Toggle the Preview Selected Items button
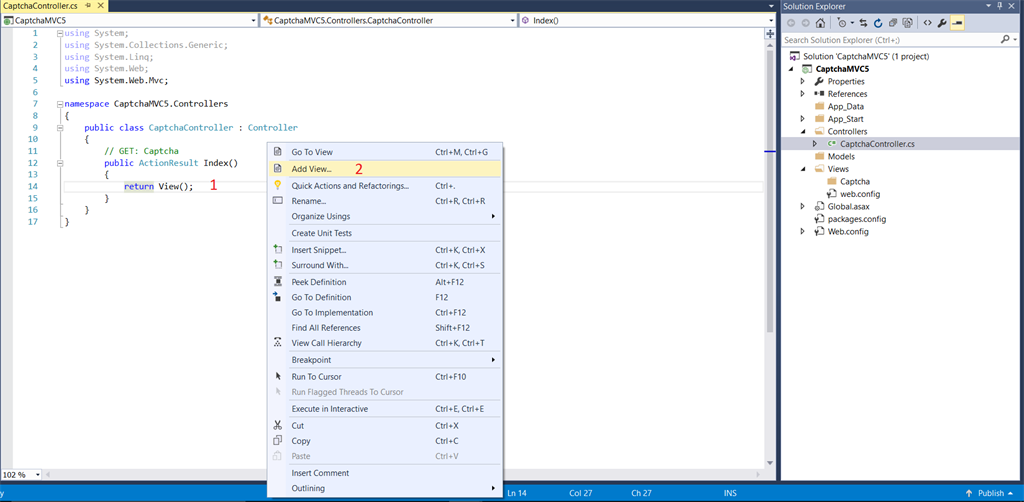1024x502 pixels. point(956,23)
